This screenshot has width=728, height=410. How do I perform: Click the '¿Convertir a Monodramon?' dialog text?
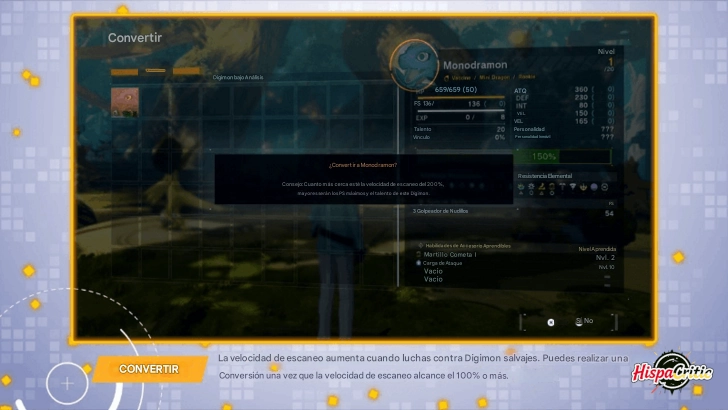pyautogui.click(x=362, y=164)
